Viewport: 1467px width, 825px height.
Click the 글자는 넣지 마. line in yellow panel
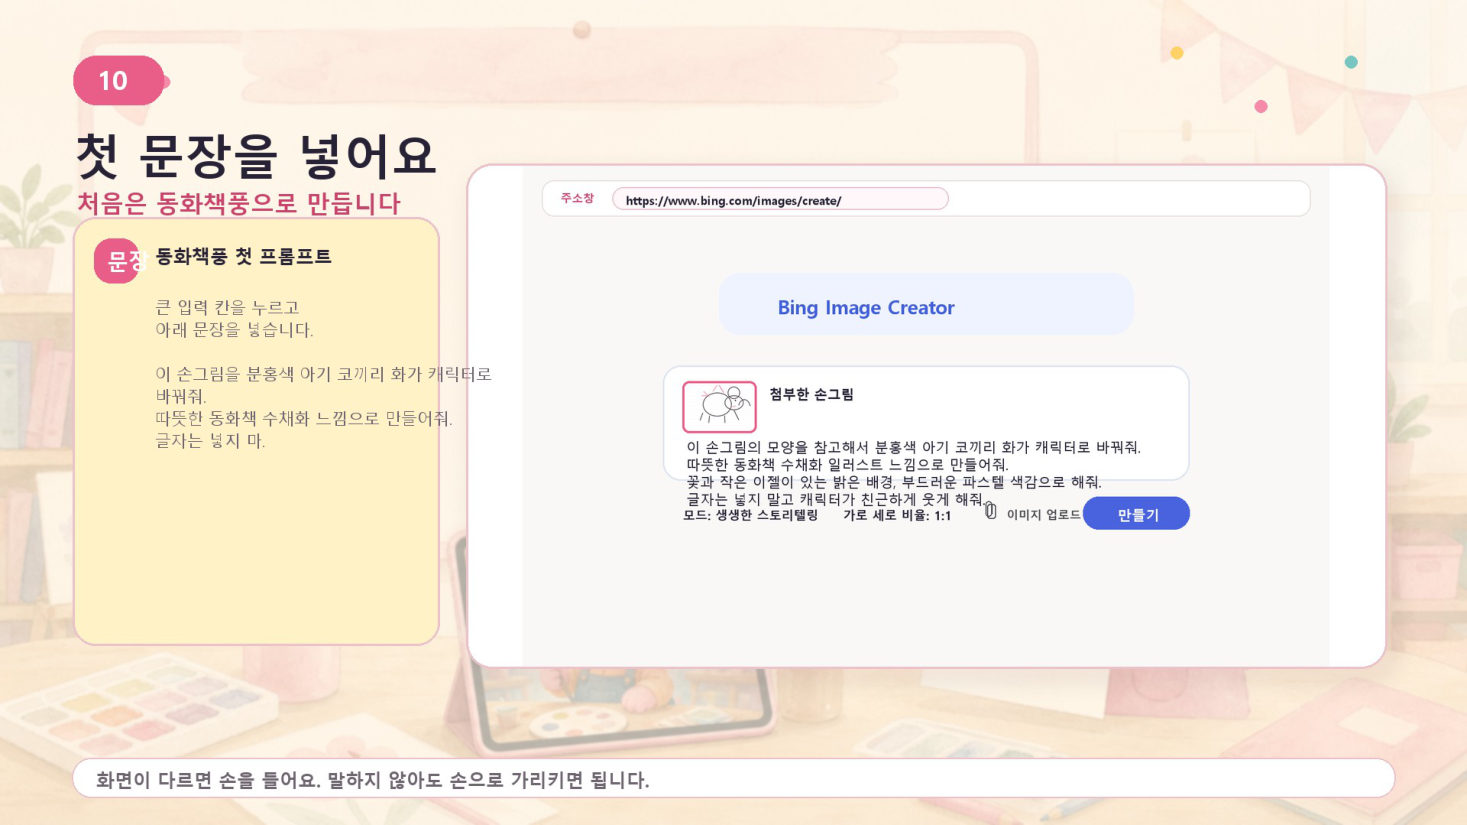pyautogui.click(x=210, y=440)
